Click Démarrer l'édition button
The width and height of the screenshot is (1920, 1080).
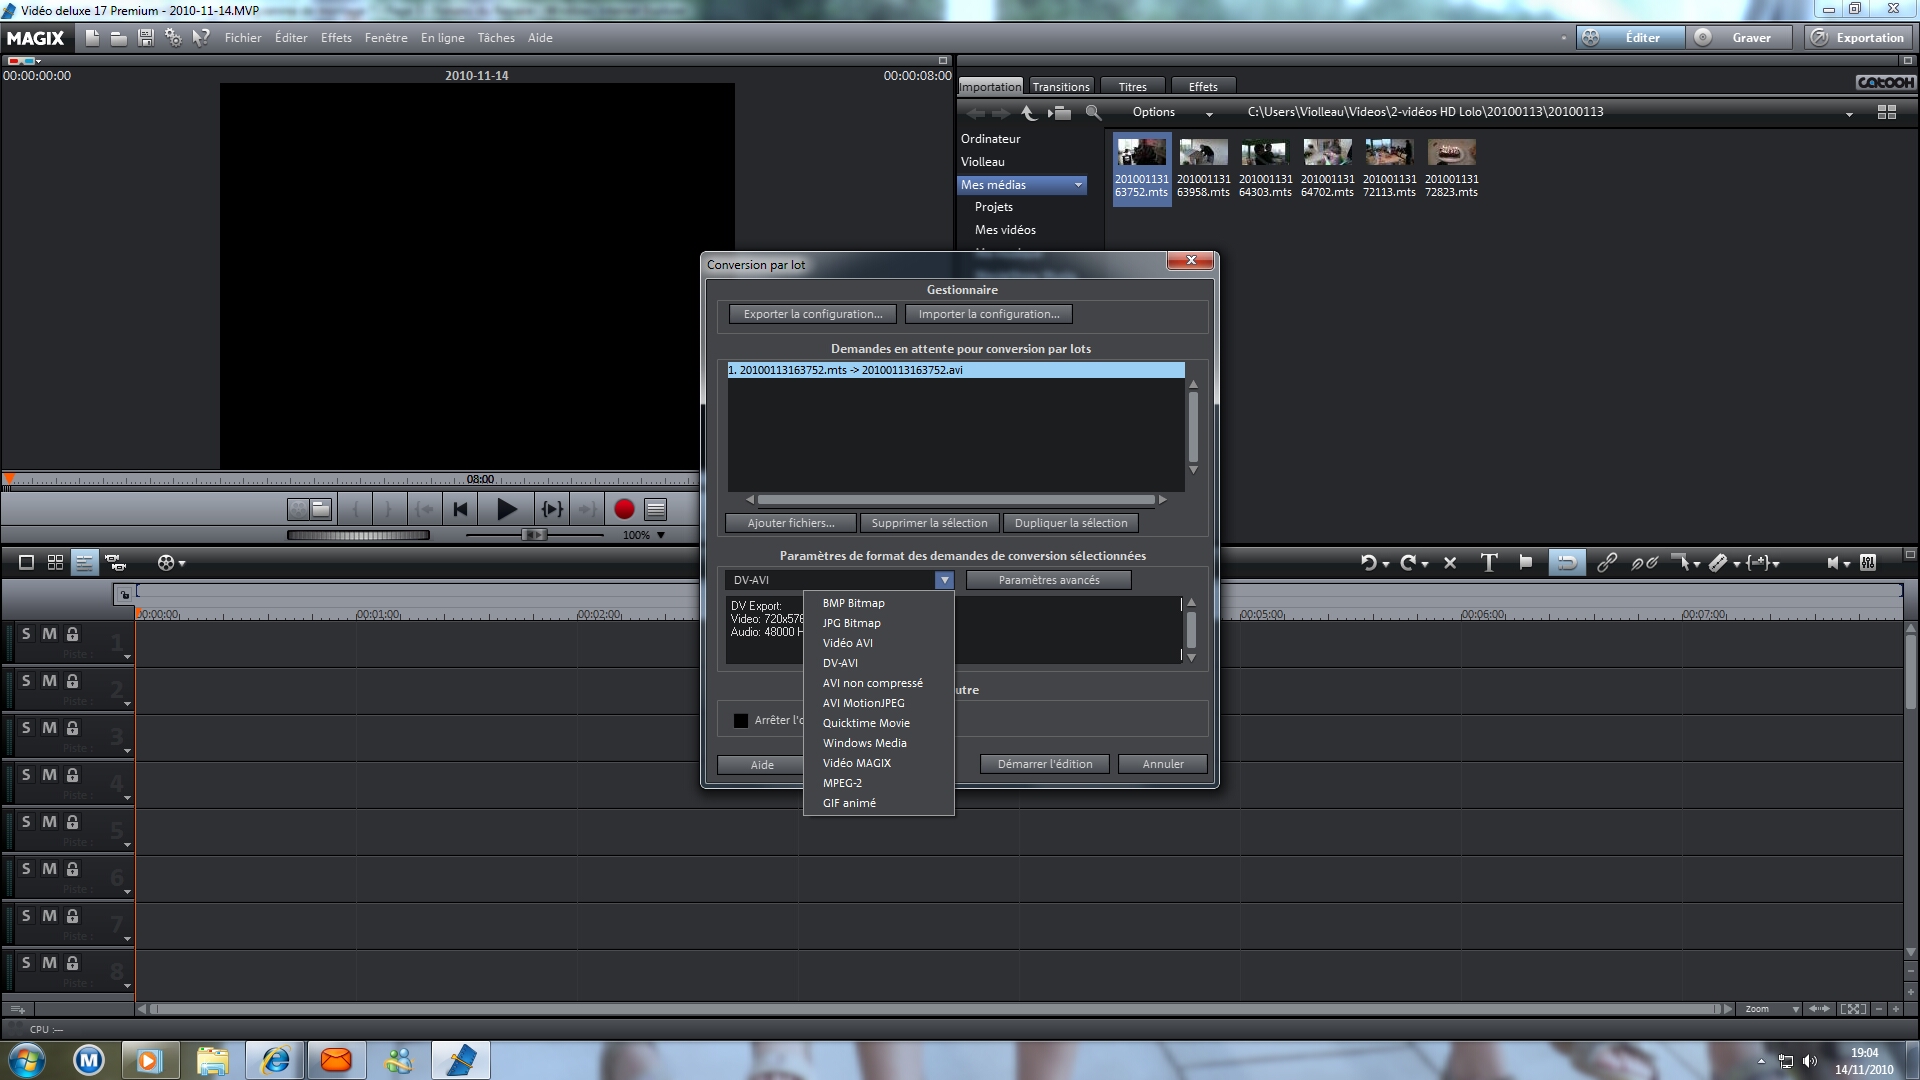[1045, 764]
